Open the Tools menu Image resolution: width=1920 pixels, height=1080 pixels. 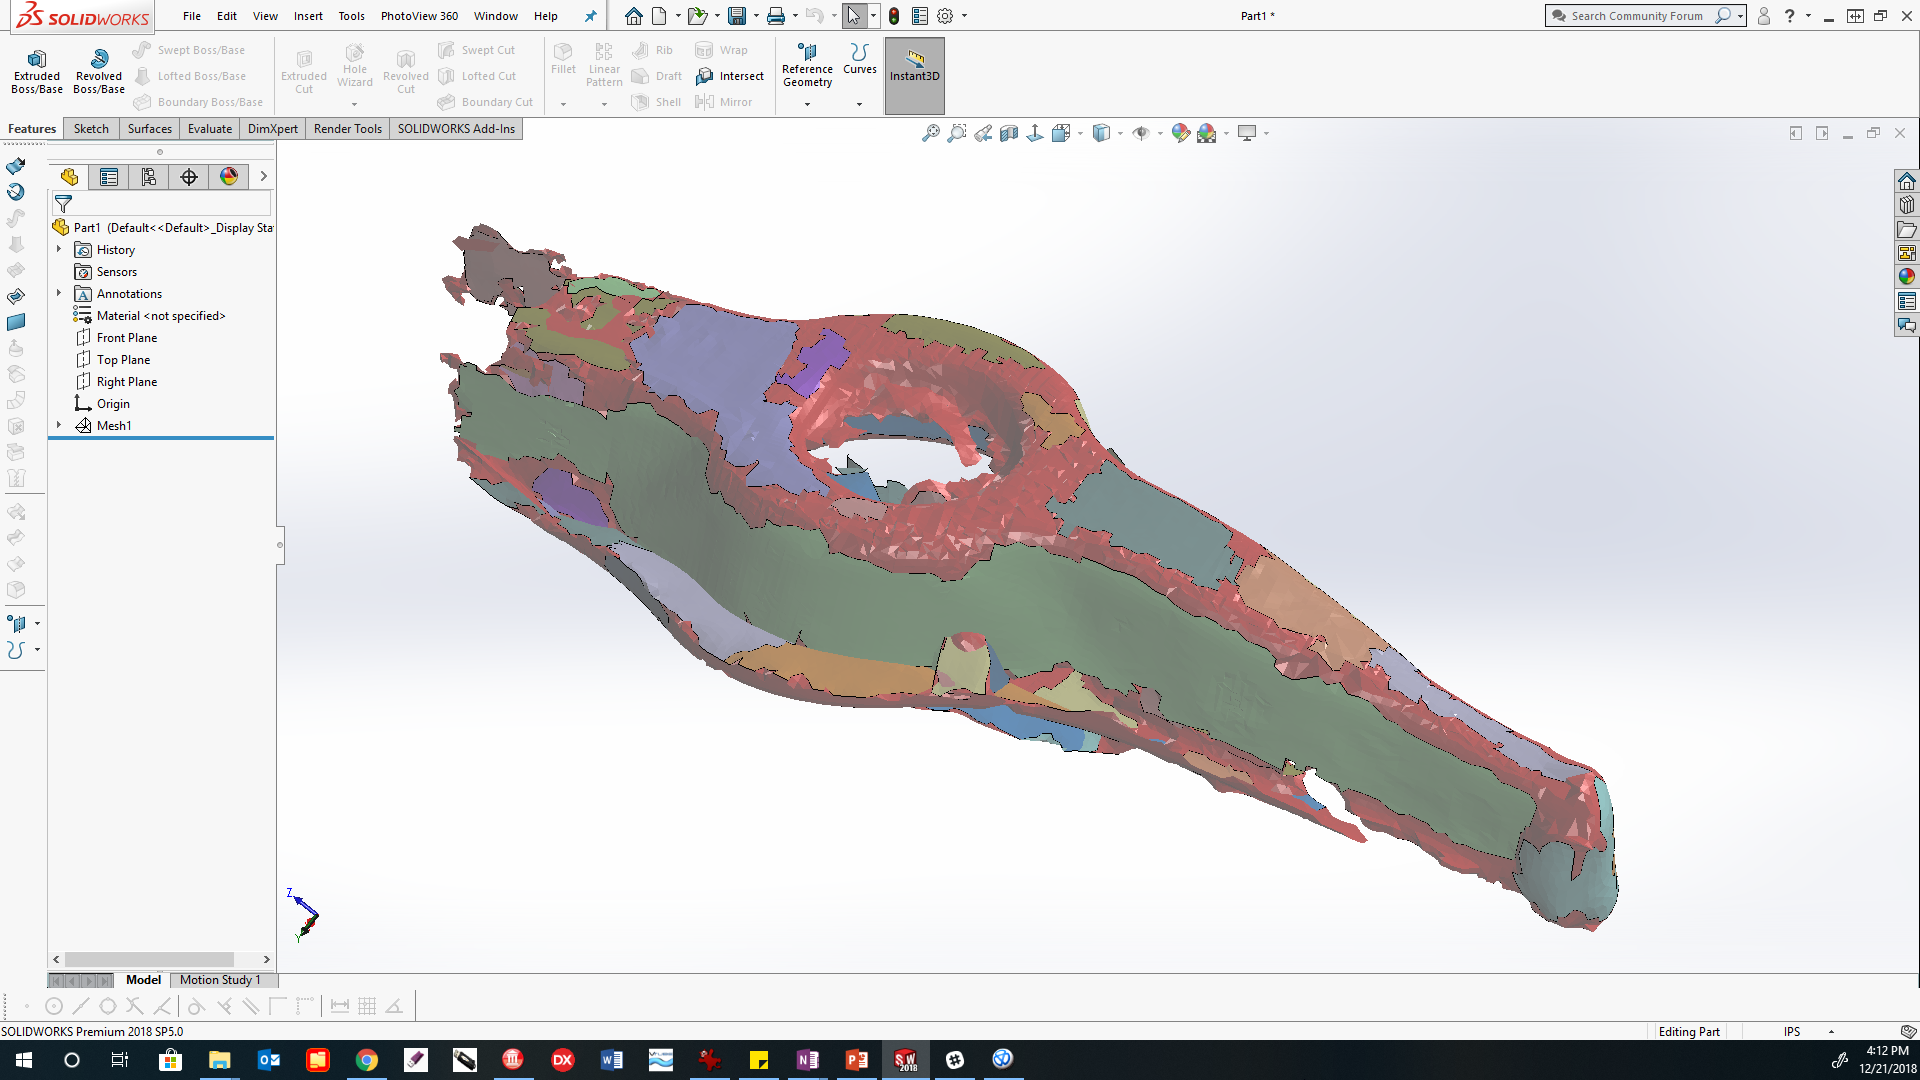click(351, 16)
